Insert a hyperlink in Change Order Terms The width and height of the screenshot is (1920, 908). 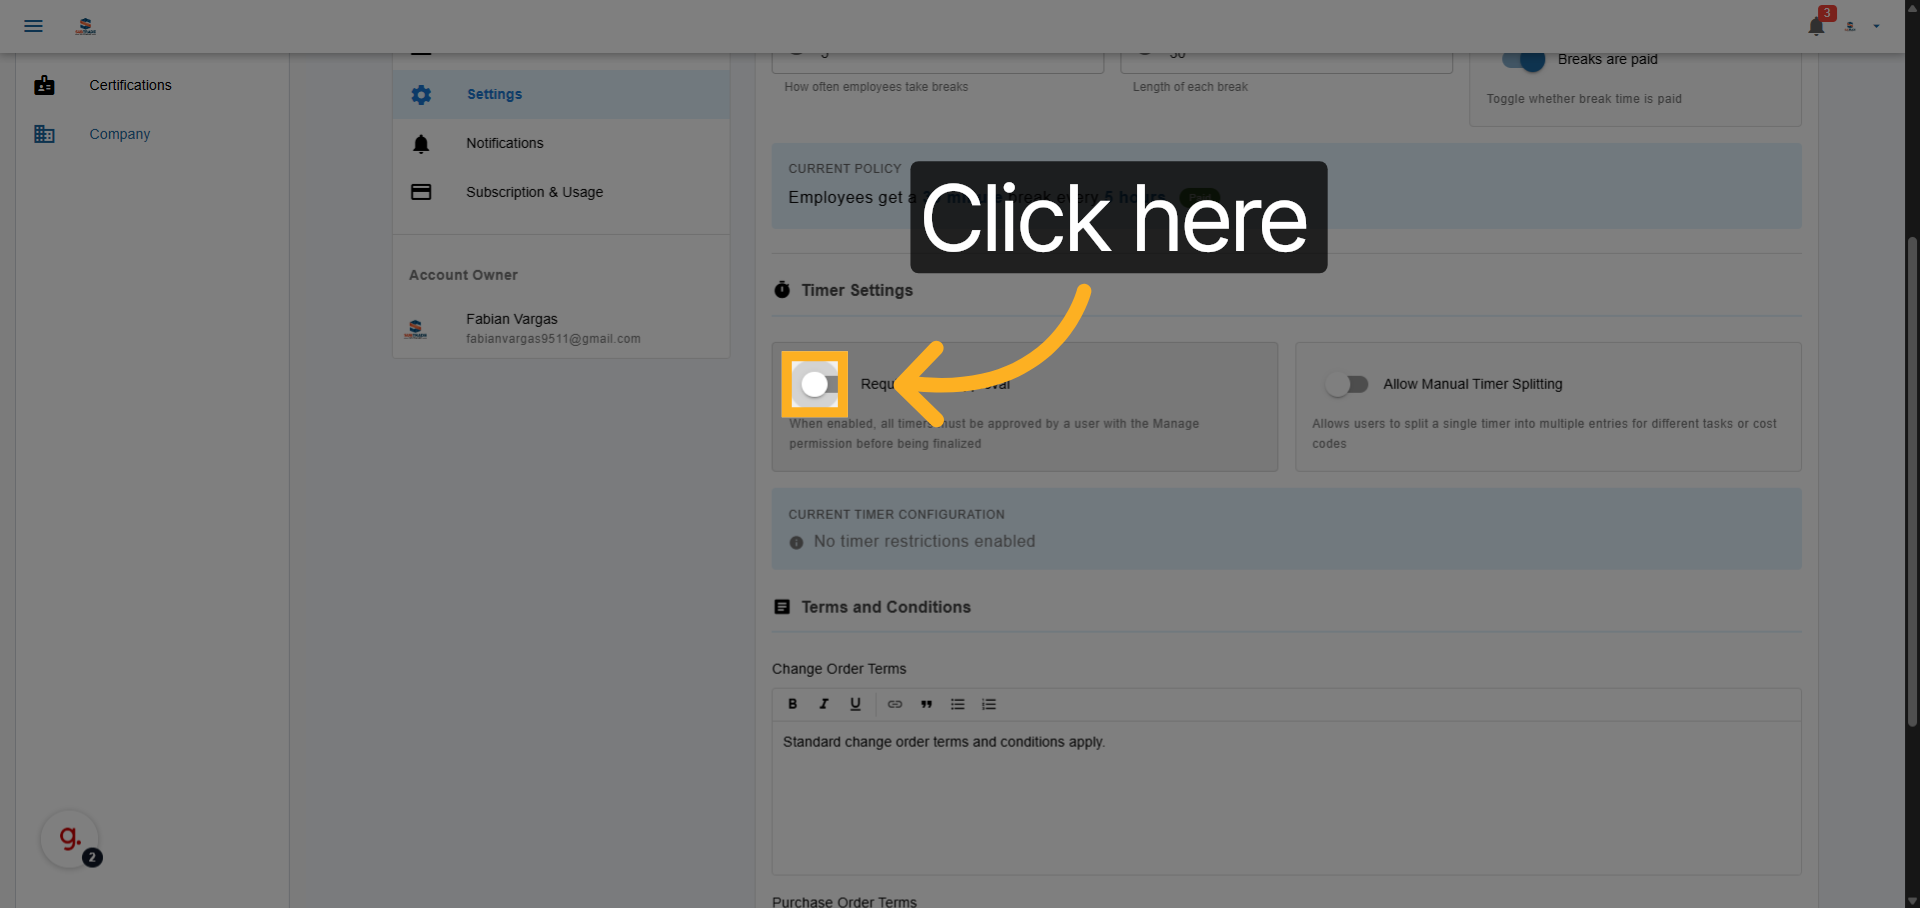point(895,704)
